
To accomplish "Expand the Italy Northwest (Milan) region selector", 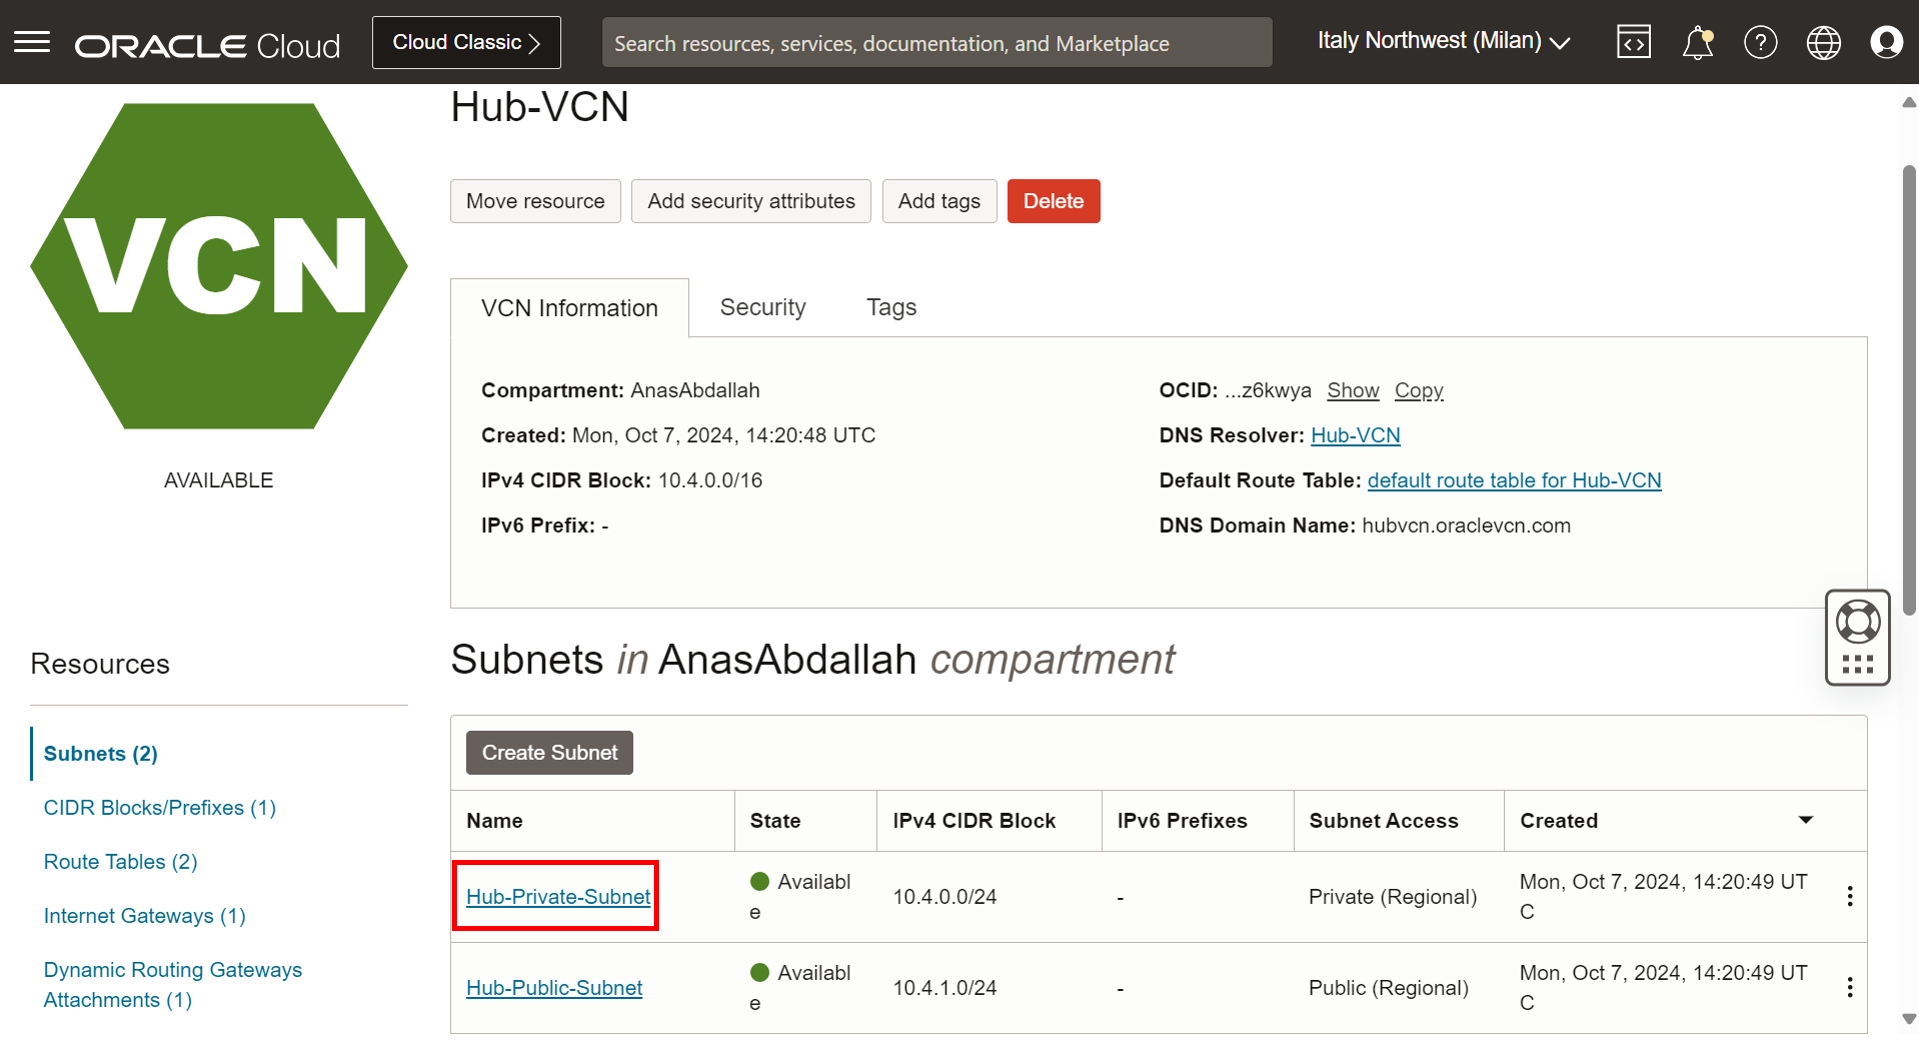I will coord(1444,41).
